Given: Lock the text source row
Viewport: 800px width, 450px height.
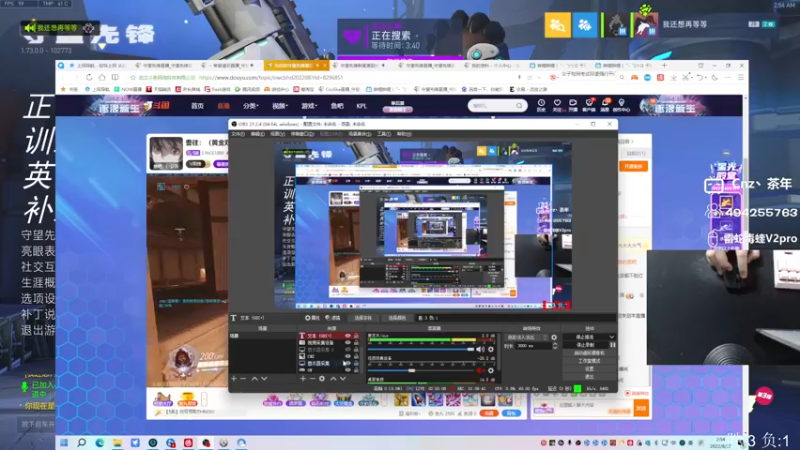Looking at the screenshot, I should pos(356,336).
